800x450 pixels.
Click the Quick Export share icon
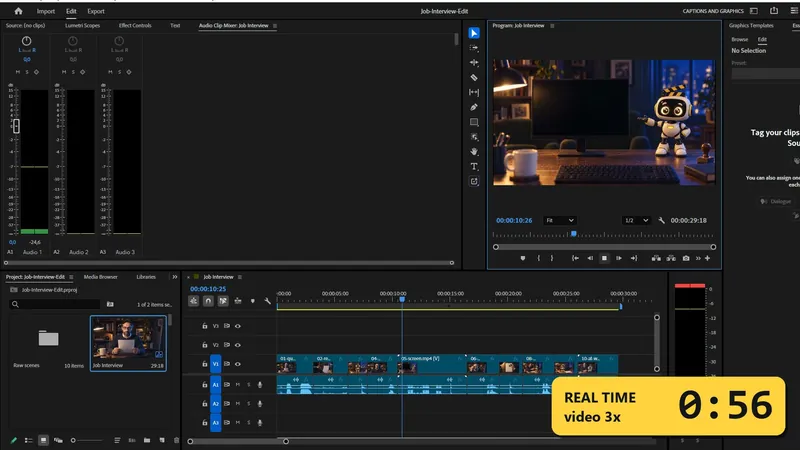click(x=774, y=11)
